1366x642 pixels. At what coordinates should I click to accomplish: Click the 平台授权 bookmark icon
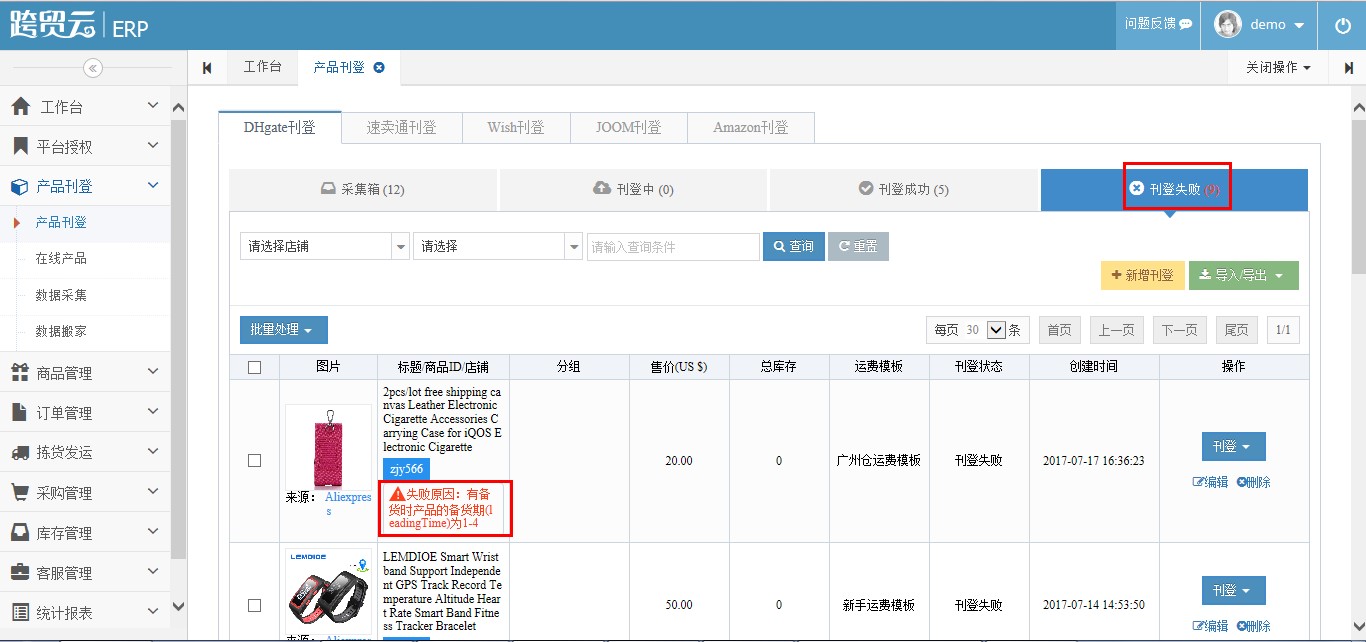pyautogui.click(x=20, y=146)
